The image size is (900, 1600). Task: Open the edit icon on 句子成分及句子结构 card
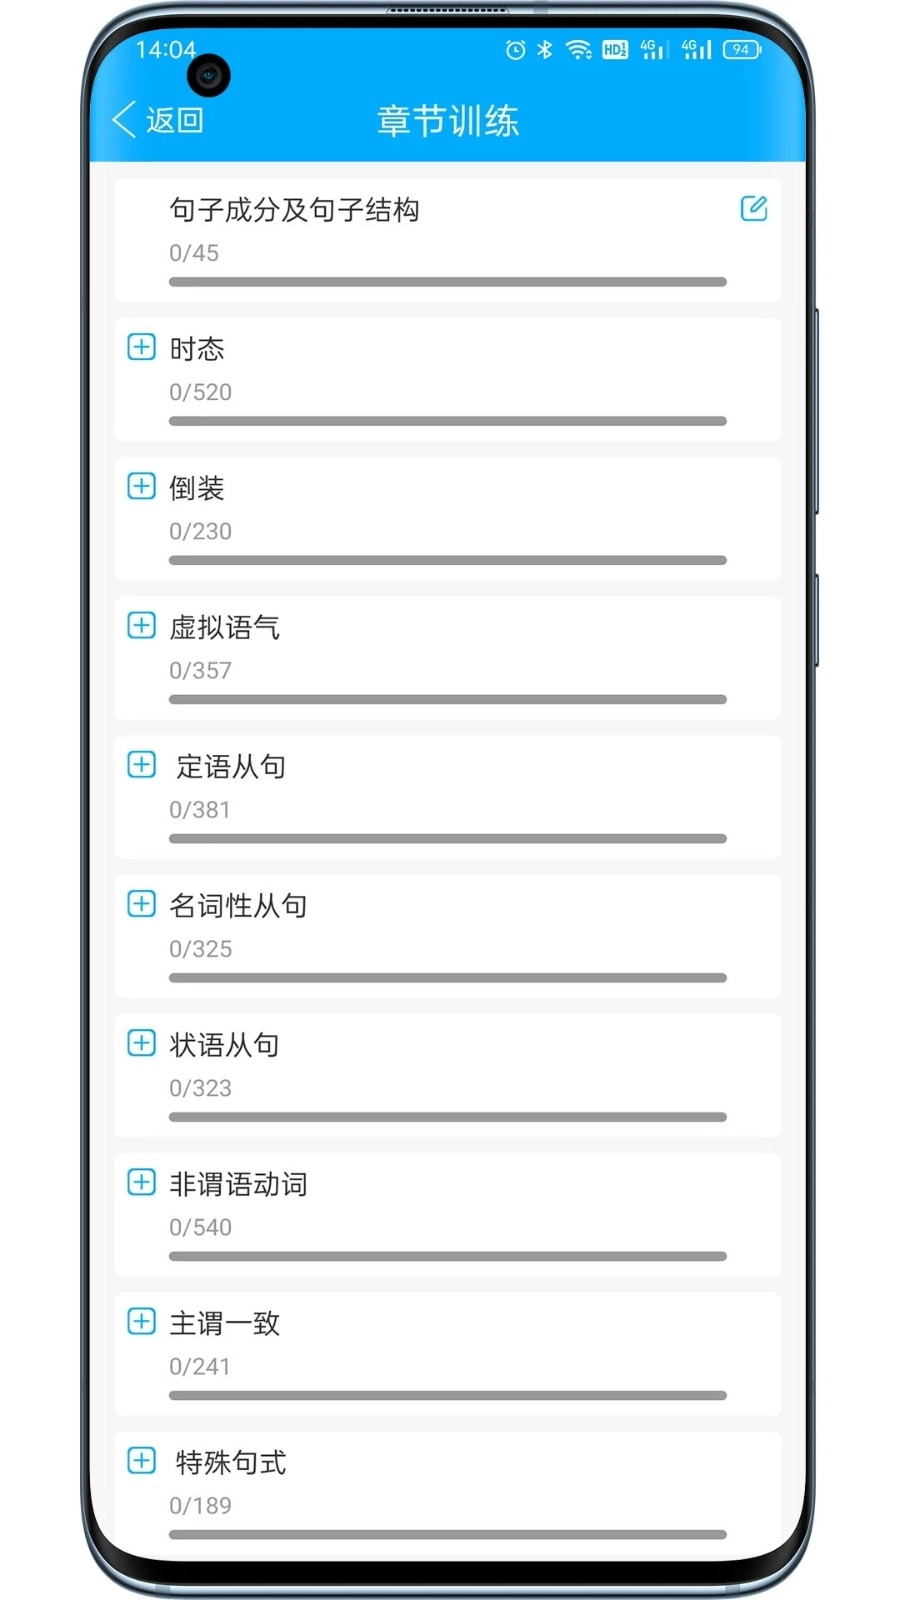(x=753, y=208)
